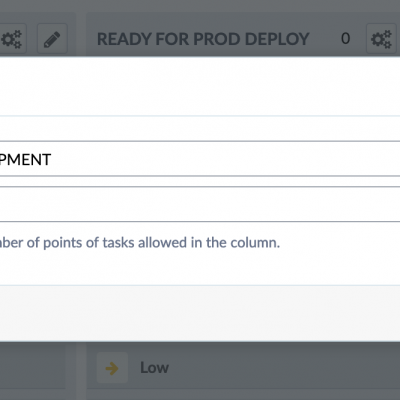Place cursor after PMENT text
The image size is (400, 400).
point(53,159)
